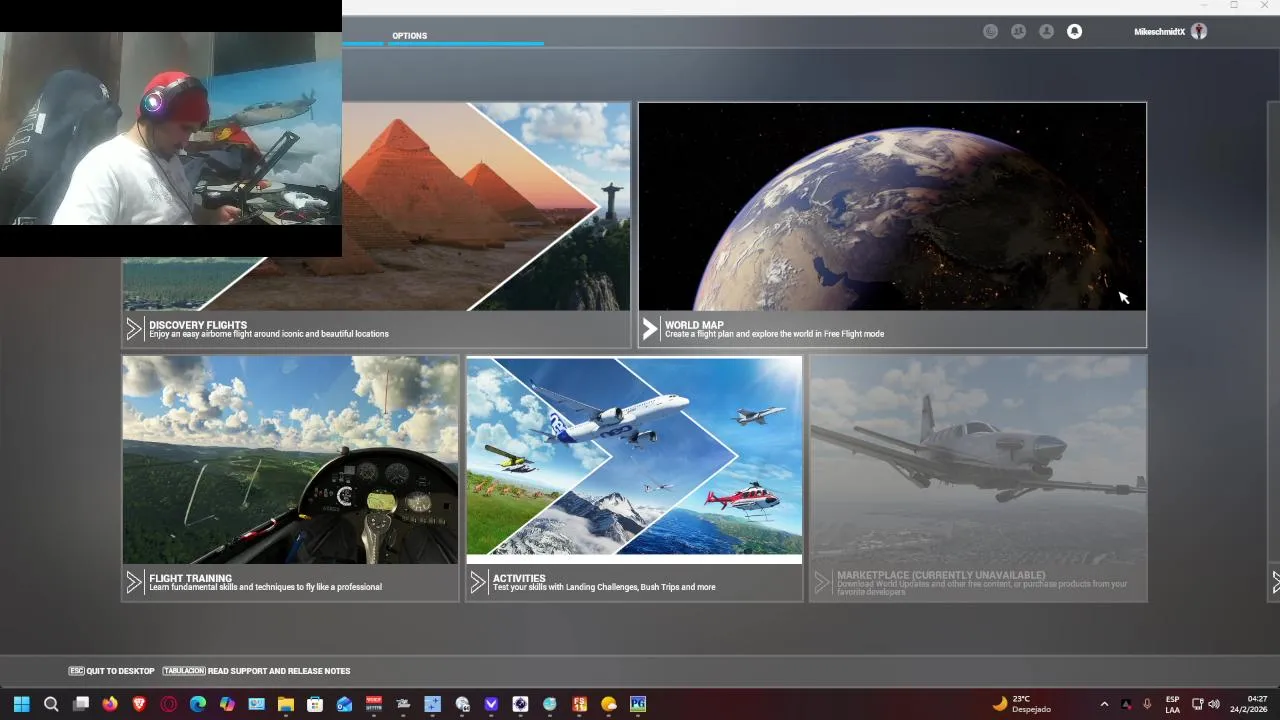Open Outlook from the taskbar
Screen dimensions: 1280x720
pos(344,704)
